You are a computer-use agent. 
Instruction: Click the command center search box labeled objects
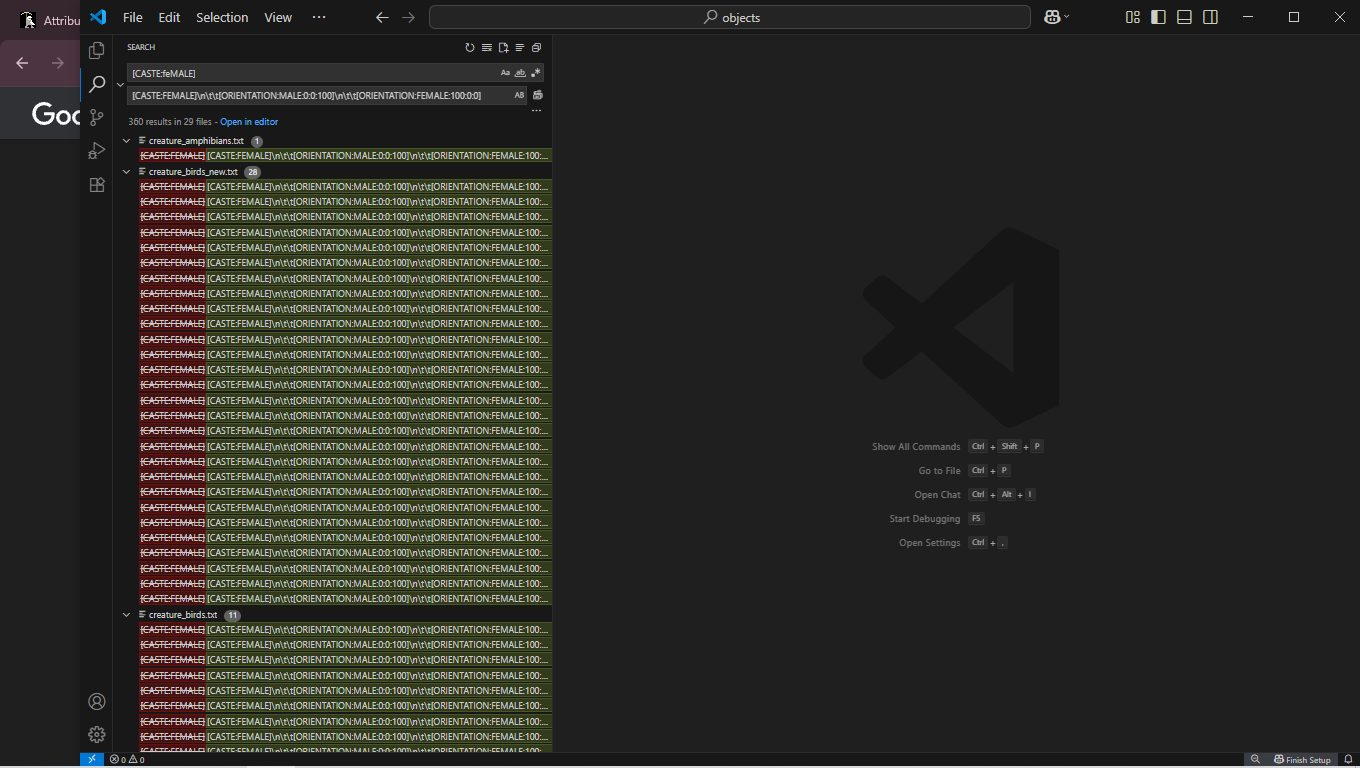(x=730, y=17)
